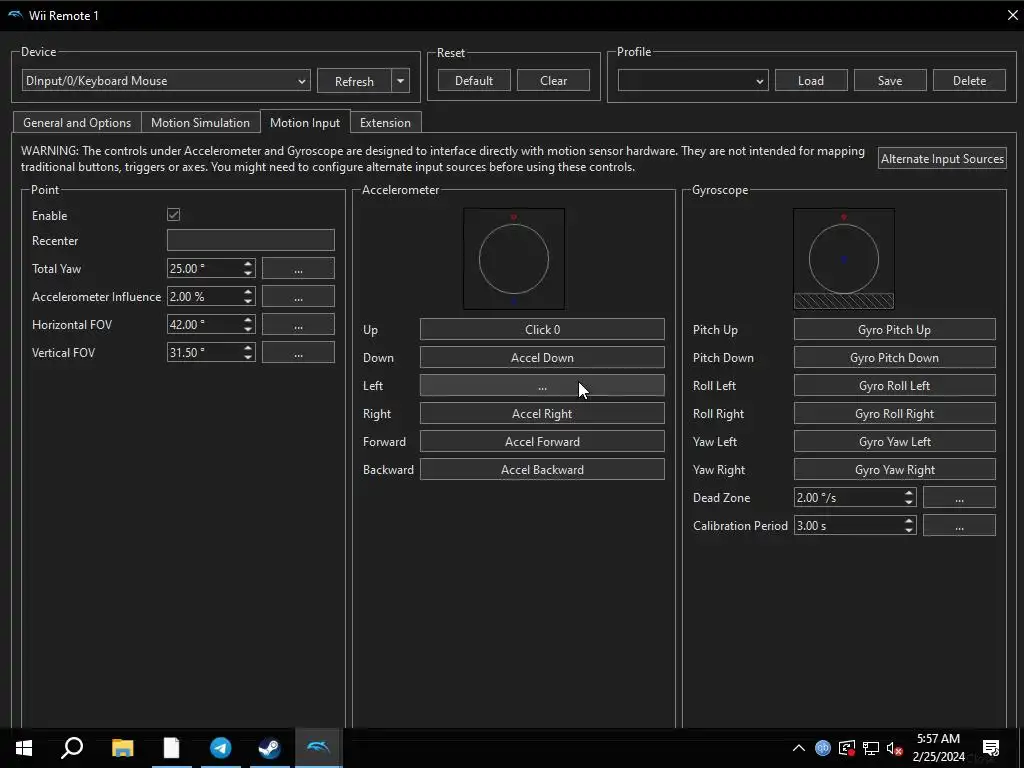This screenshot has height=768, width=1024.
Task: Expand the Refresh button dropdown arrow
Action: [x=400, y=81]
